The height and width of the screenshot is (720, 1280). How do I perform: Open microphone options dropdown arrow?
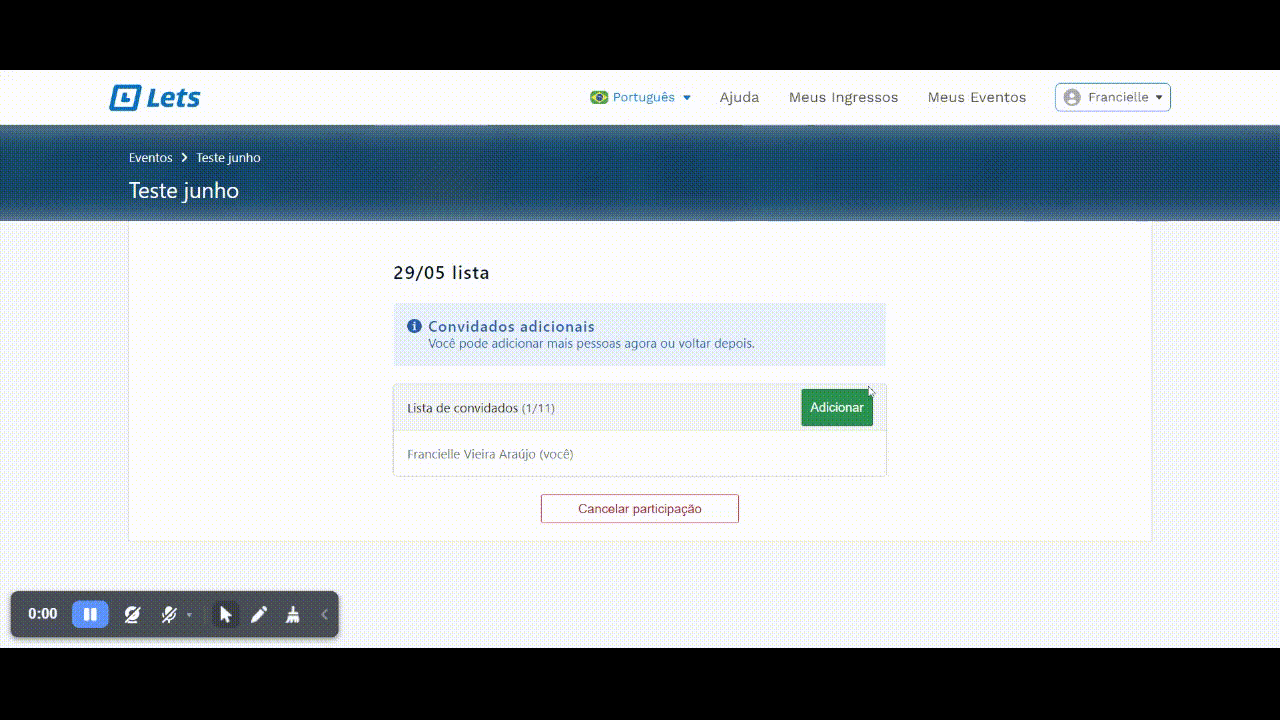coord(189,615)
